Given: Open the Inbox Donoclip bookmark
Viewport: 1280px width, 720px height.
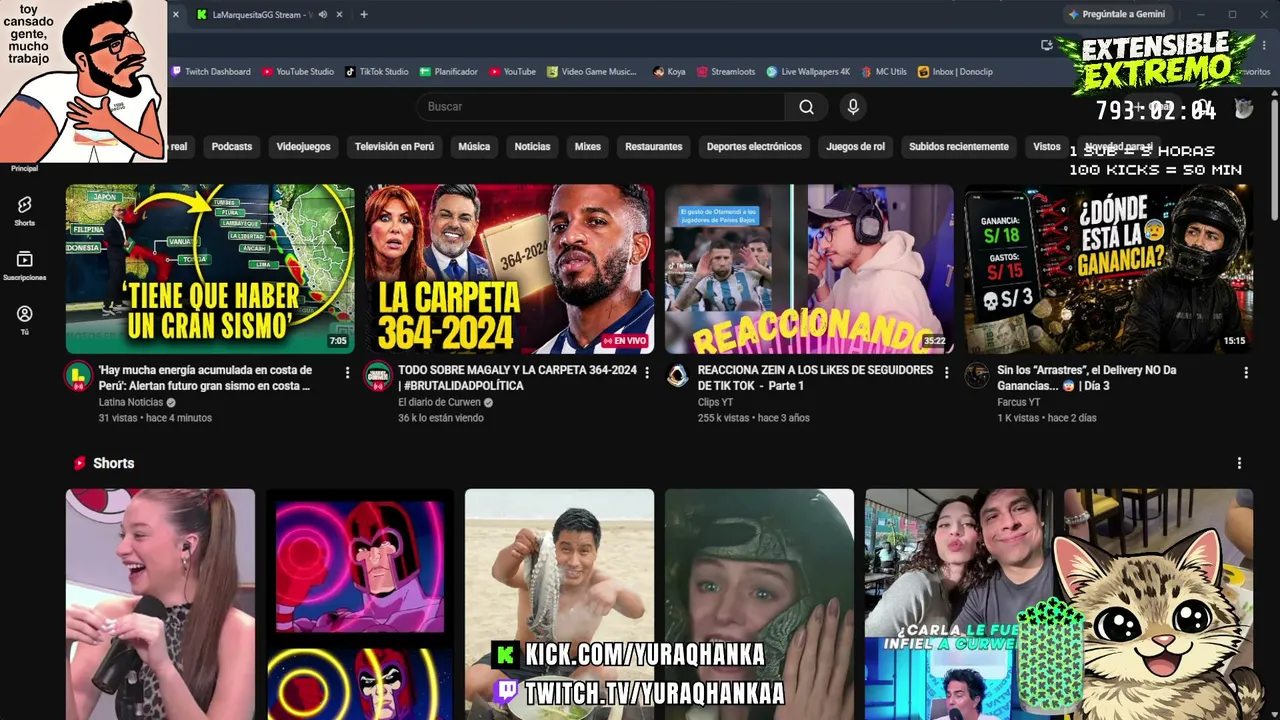Looking at the screenshot, I should point(955,72).
